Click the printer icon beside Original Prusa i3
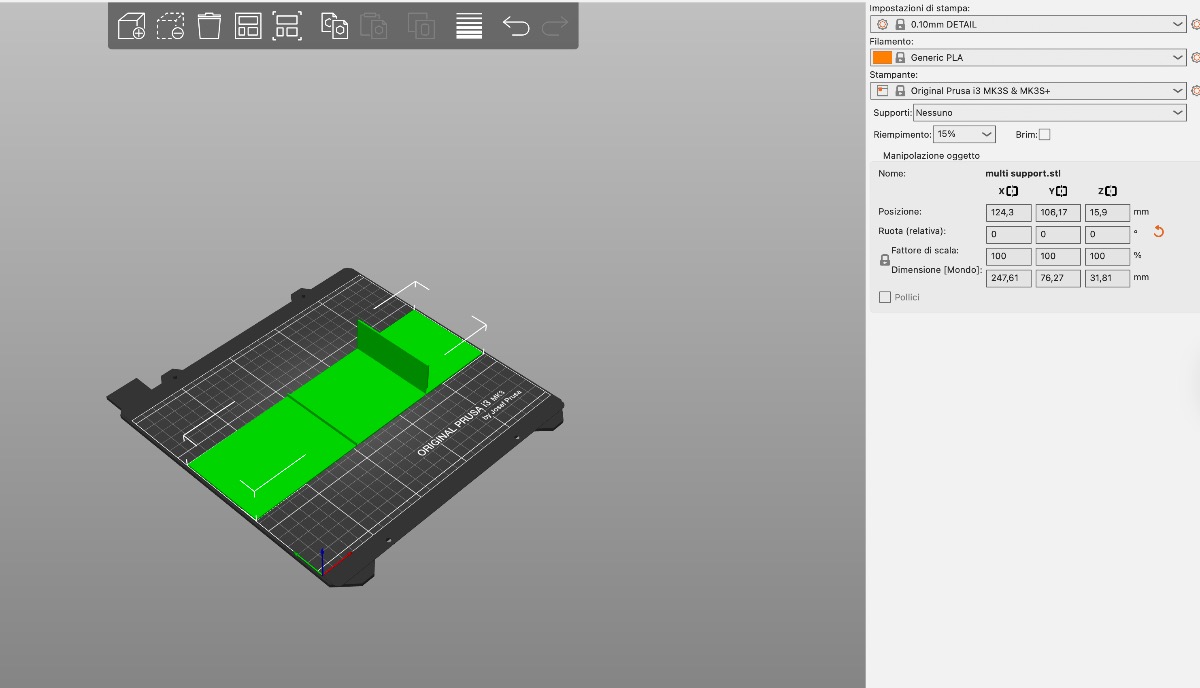 click(x=882, y=91)
